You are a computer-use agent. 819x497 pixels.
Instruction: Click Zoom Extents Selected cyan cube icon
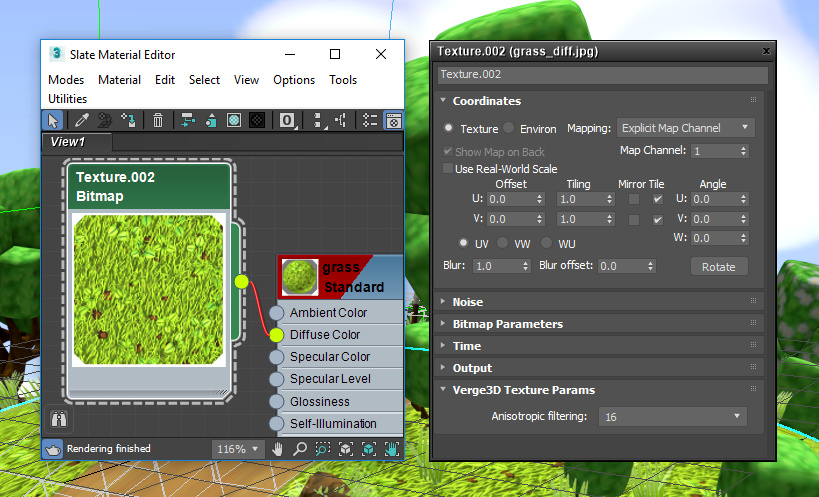[x=369, y=449]
